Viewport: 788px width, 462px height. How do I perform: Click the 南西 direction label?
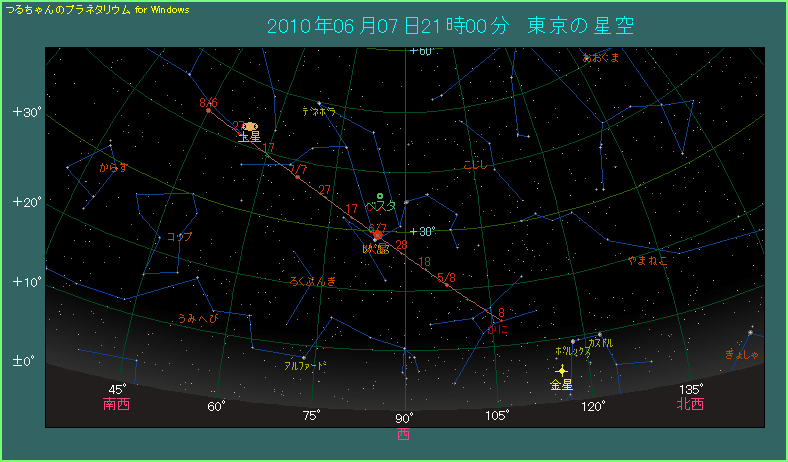pyautogui.click(x=116, y=405)
